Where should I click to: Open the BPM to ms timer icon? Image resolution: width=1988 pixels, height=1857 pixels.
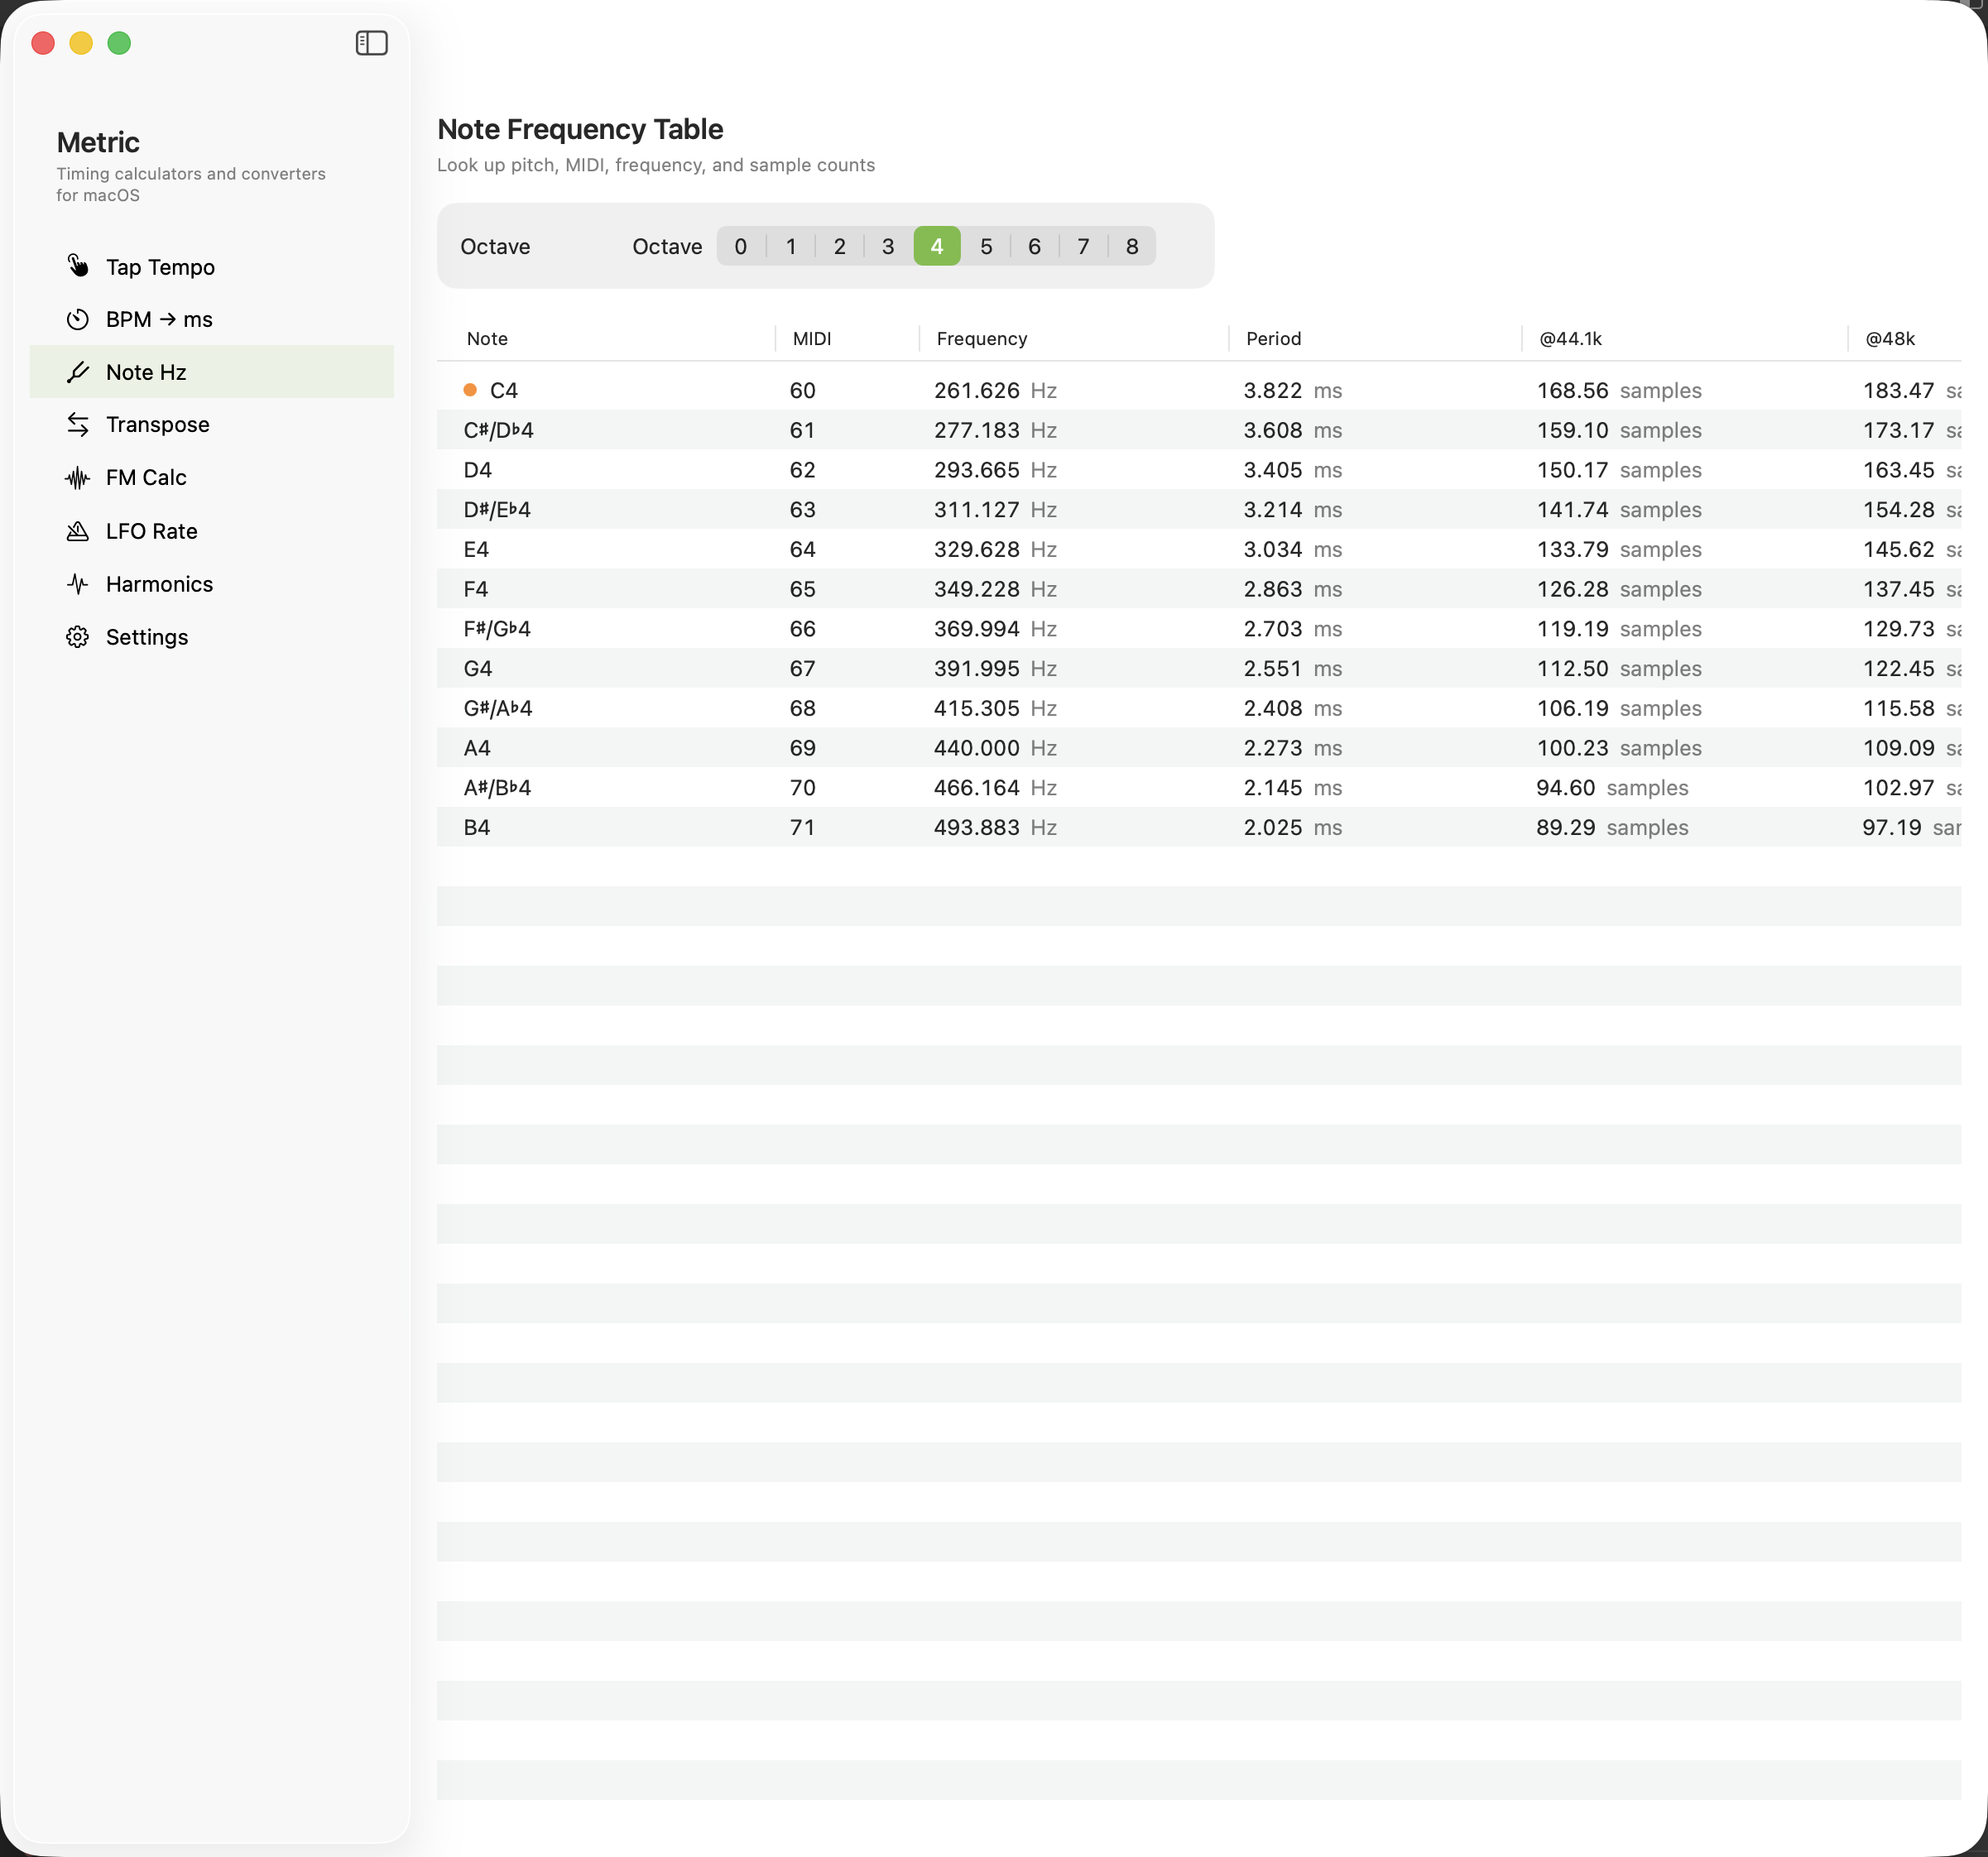(x=79, y=319)
